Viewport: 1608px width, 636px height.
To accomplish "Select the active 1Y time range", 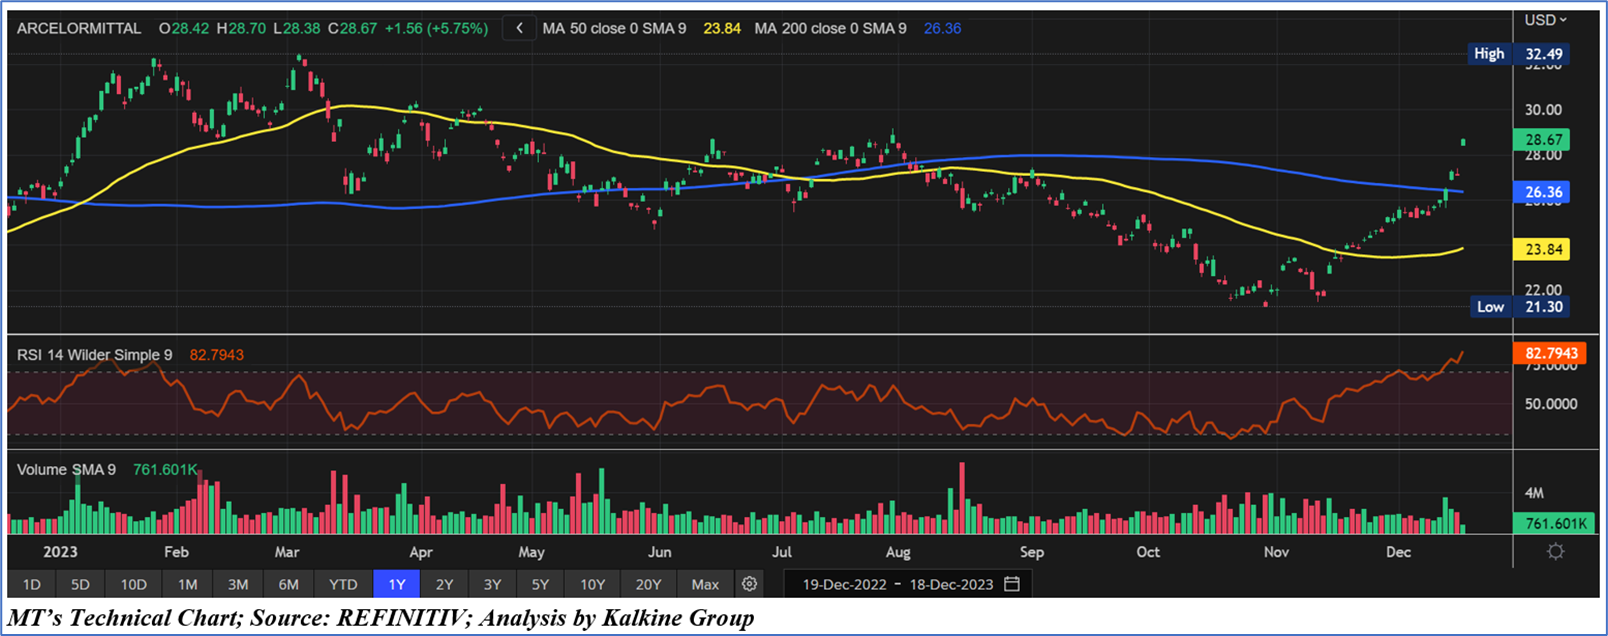I will coord(397,584).
